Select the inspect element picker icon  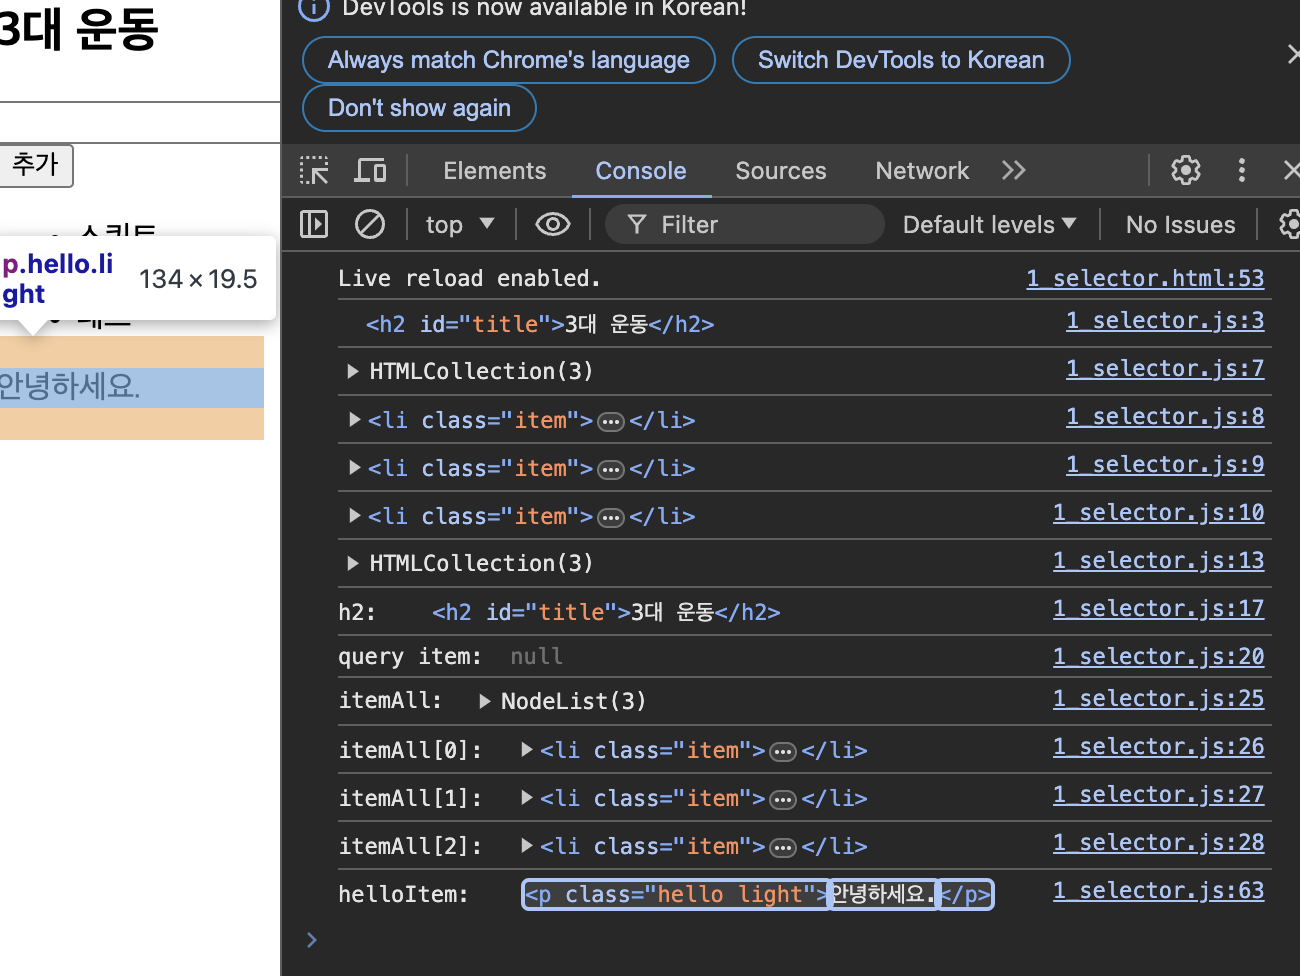[314, 171]
